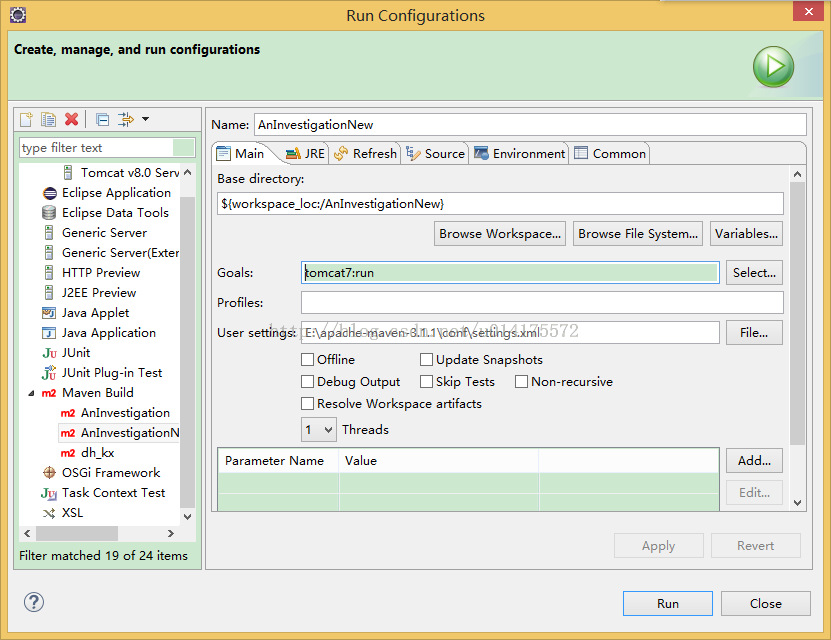Click the Java Application icon
This screenshot has height=640, width=831.
click(49, 333)
